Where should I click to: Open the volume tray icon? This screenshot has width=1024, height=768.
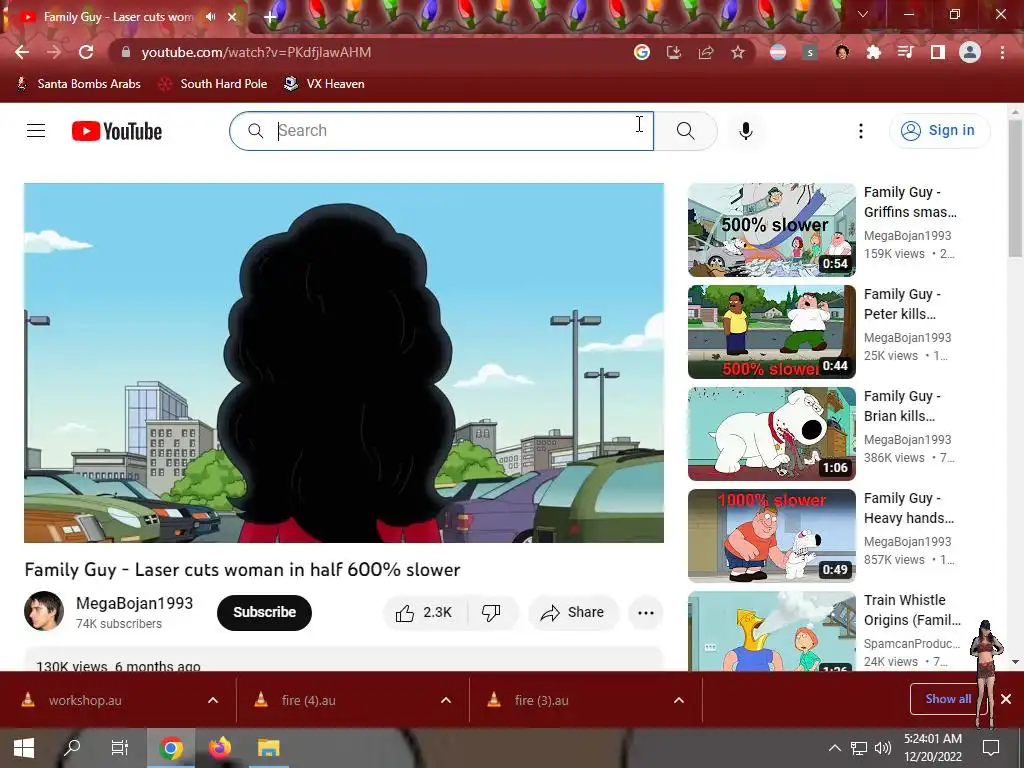click(883, 748)
